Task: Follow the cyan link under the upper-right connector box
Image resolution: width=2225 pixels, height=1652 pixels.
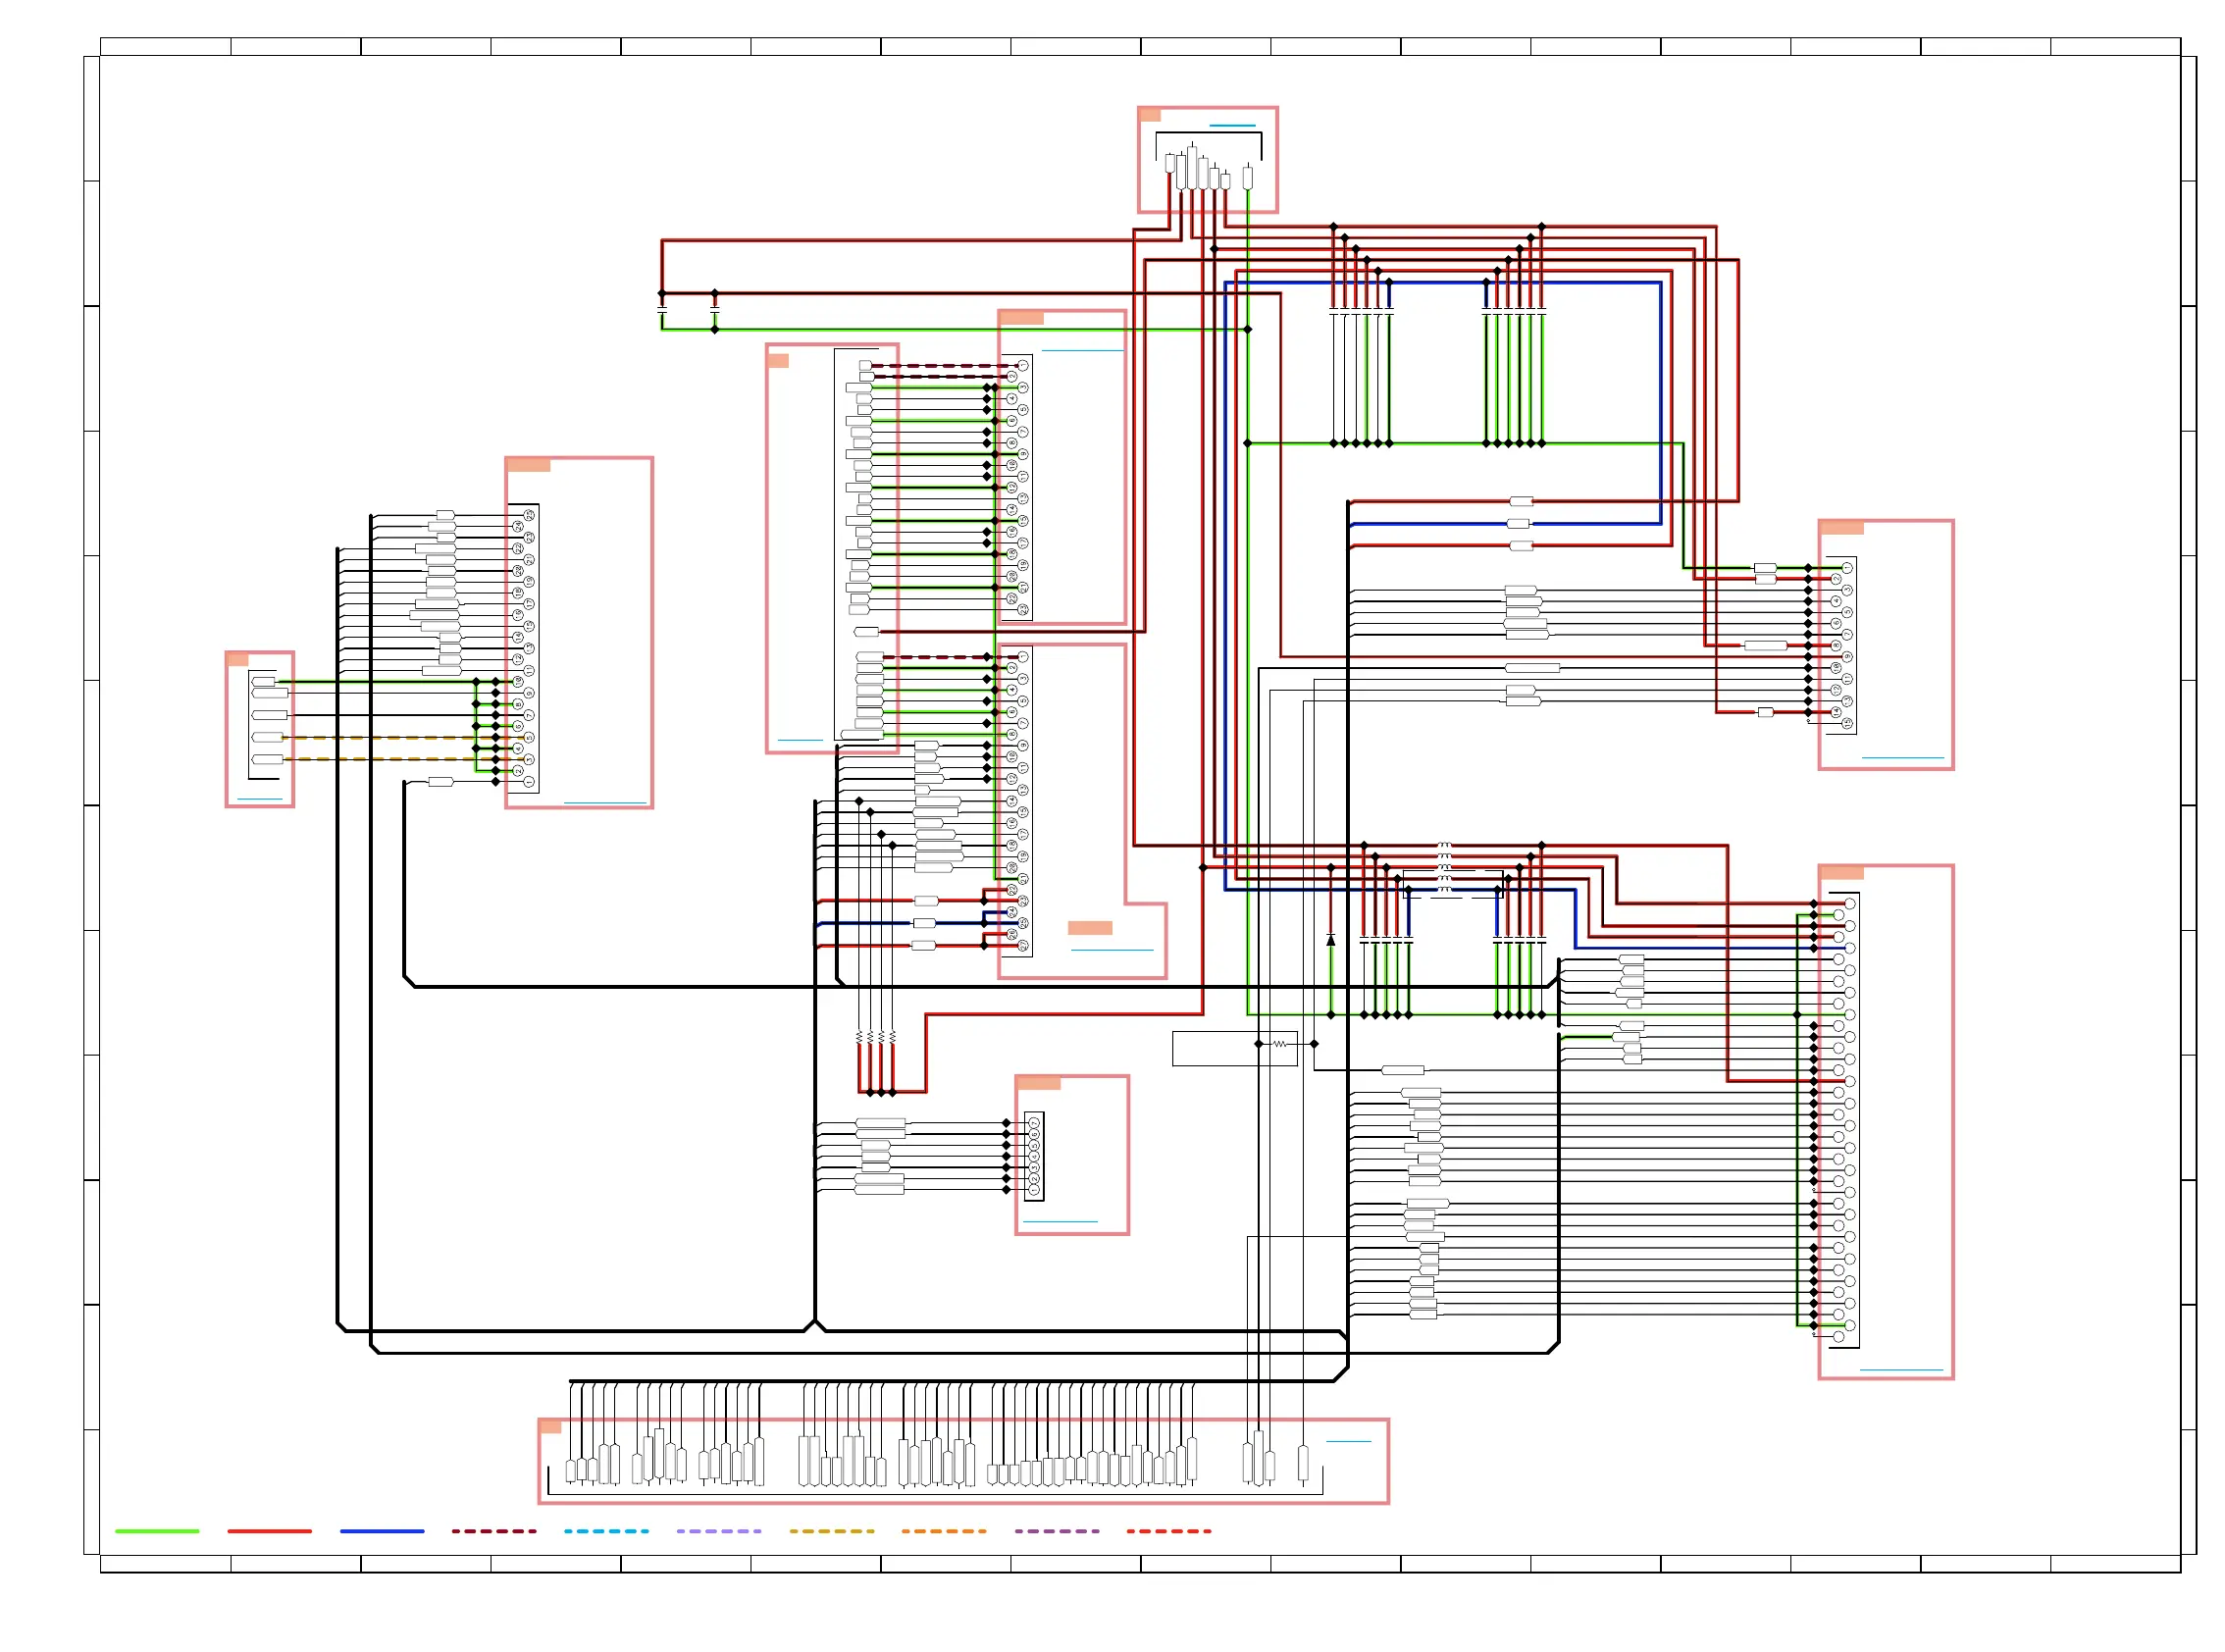Action: click(1902, 758)
